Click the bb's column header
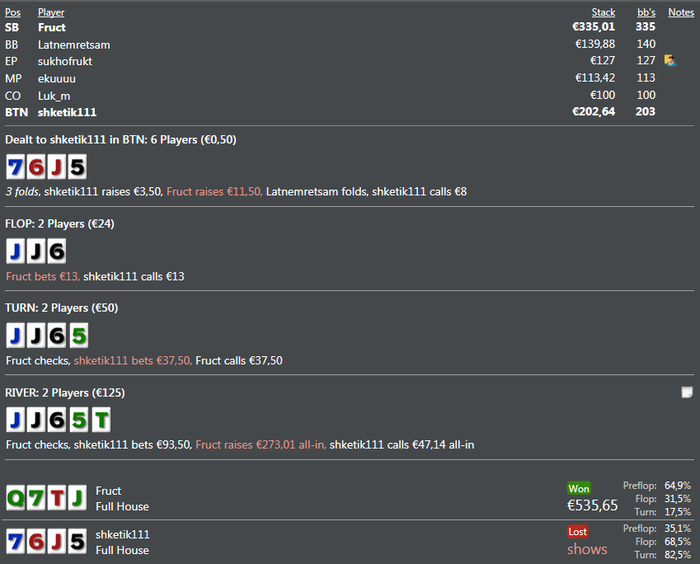The width and height of the screenshot is (700, 564). click(646, 13)
